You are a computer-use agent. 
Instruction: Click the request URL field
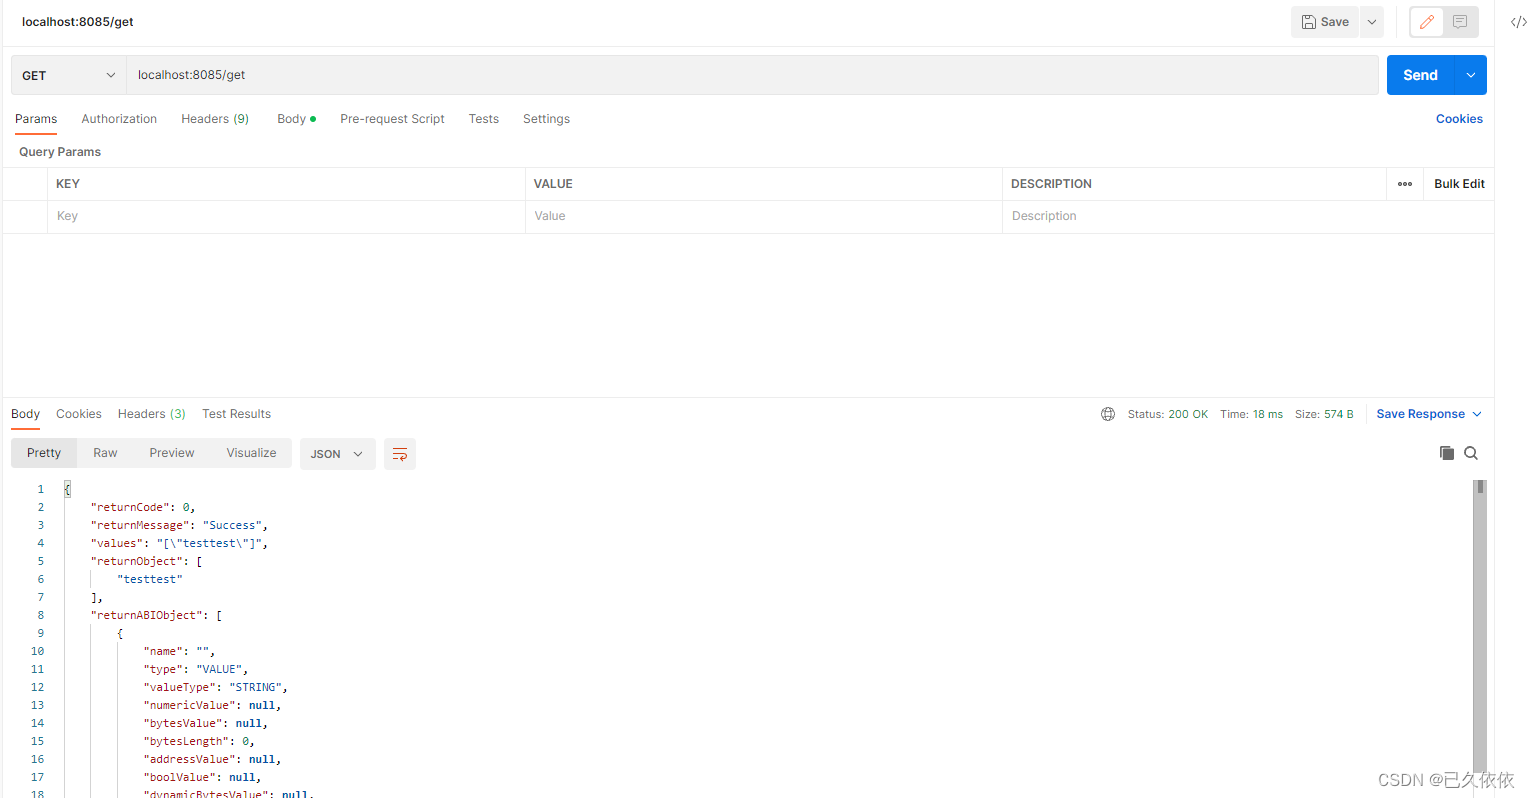click(752, 75)
